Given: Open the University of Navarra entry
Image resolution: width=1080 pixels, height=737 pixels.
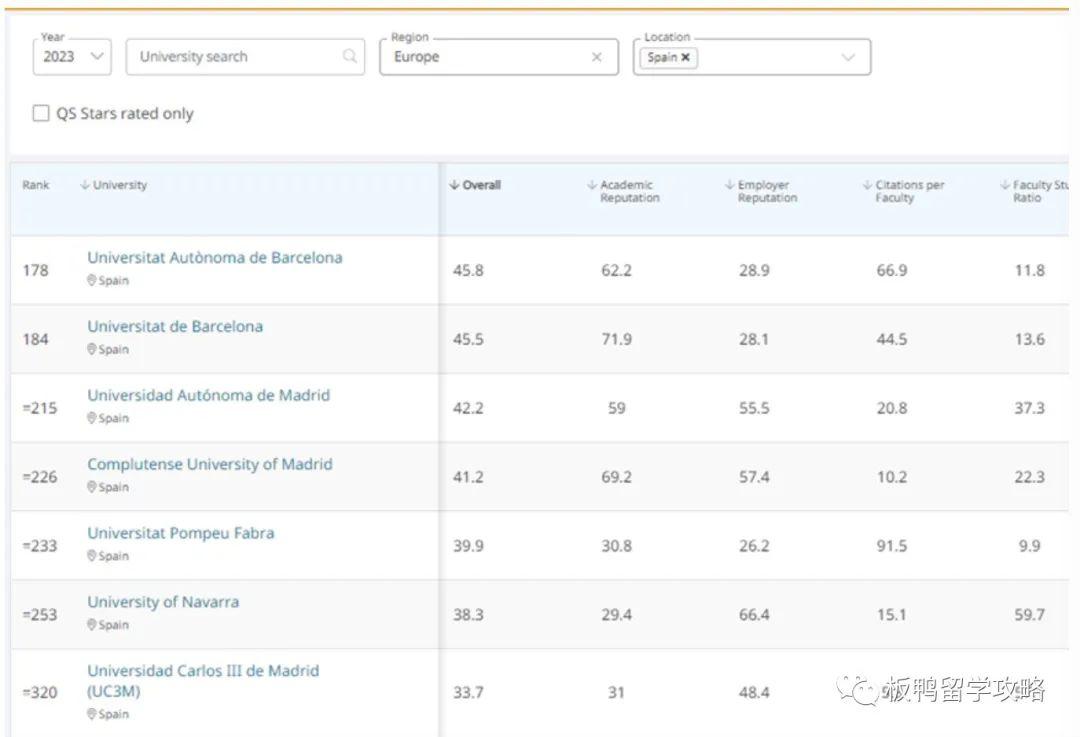Looking at the screenshot, I should click(x=163, y=602).
